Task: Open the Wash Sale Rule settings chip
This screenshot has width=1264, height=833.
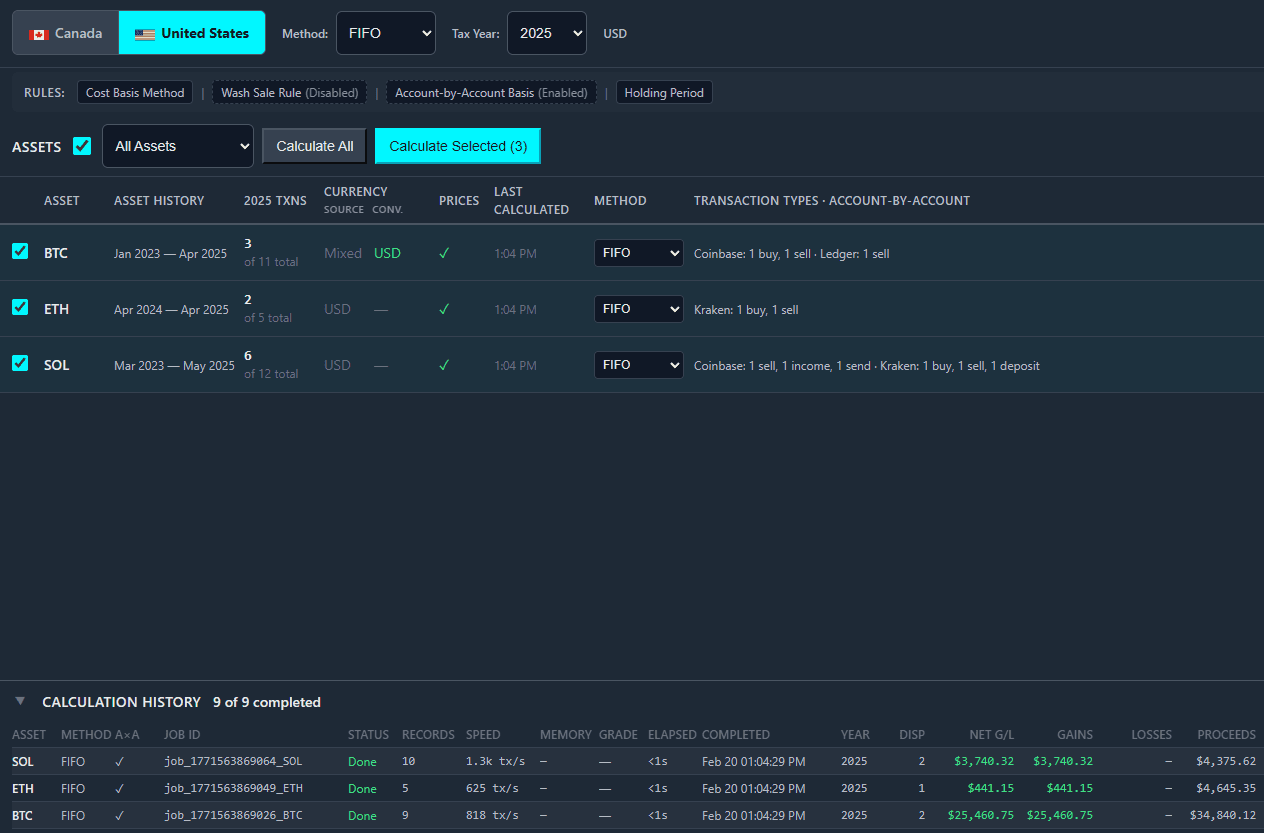Action: pos(289,92)
